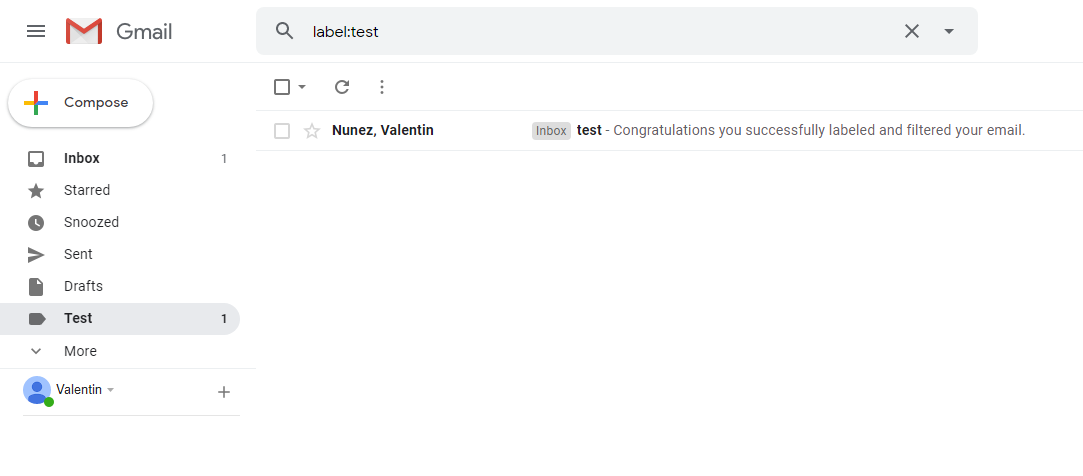Open the three-dot More options menu

point(382,87)
